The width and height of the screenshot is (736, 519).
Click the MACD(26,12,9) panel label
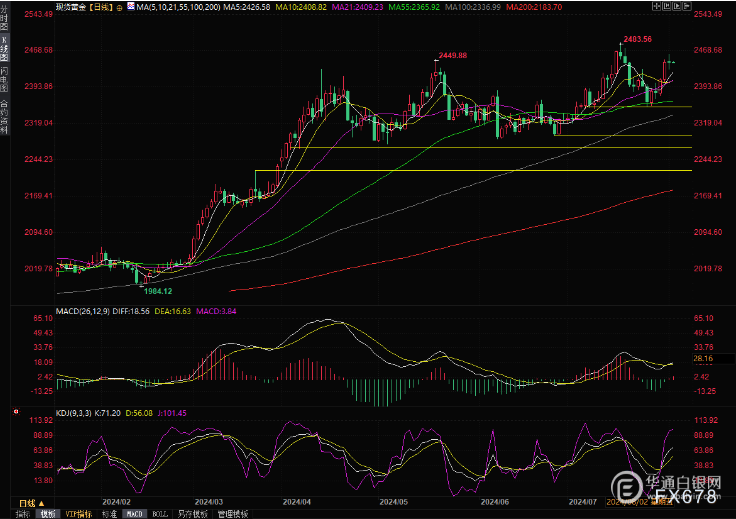point(87,311)
